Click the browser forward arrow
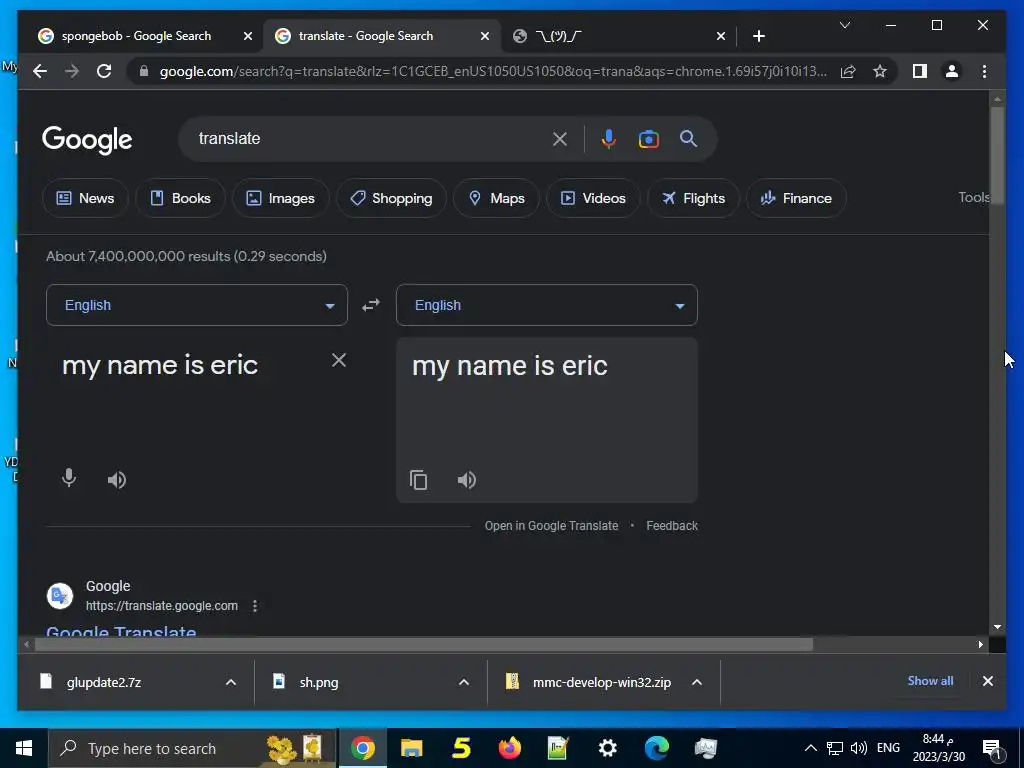The image size is (1024, 768). [72, 71]
